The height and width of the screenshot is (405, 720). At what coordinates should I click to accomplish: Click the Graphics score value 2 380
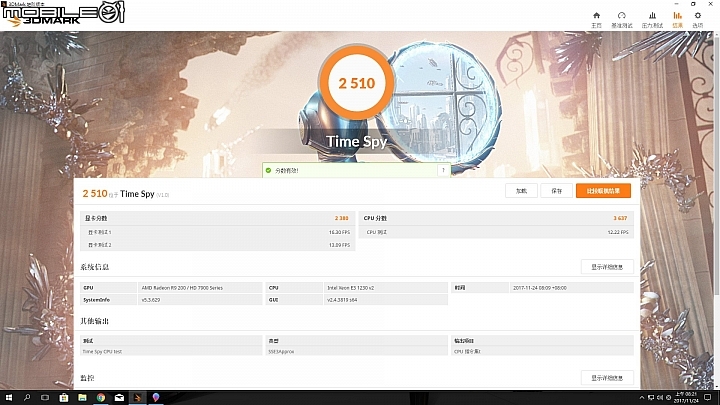pos(341,219)
